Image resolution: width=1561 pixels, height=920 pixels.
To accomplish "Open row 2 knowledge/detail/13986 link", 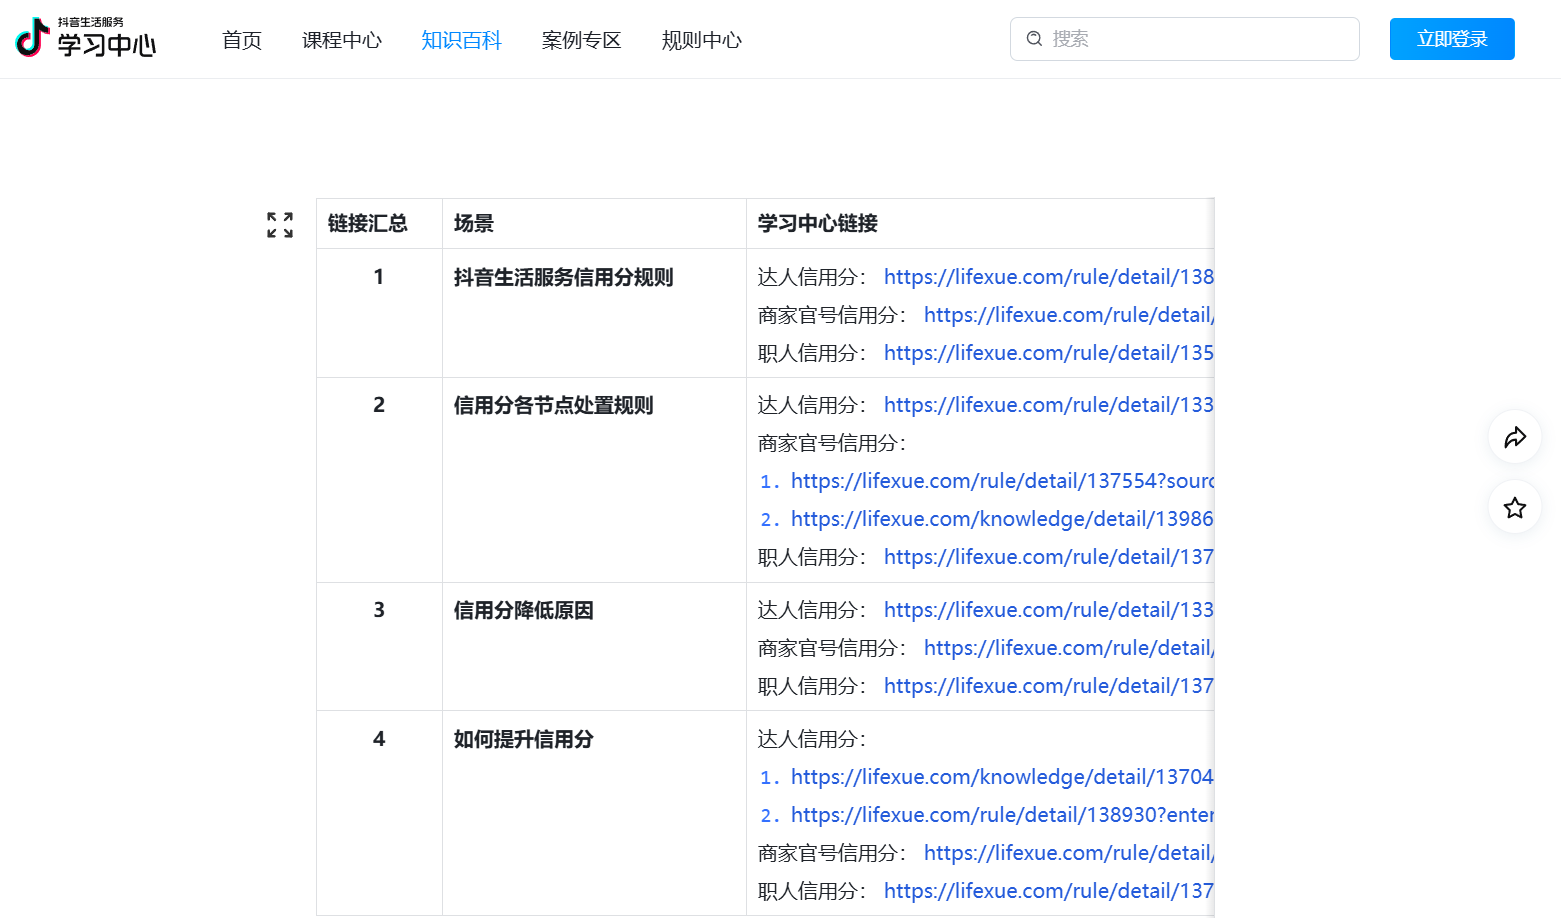I will [x=1002, y=519].
